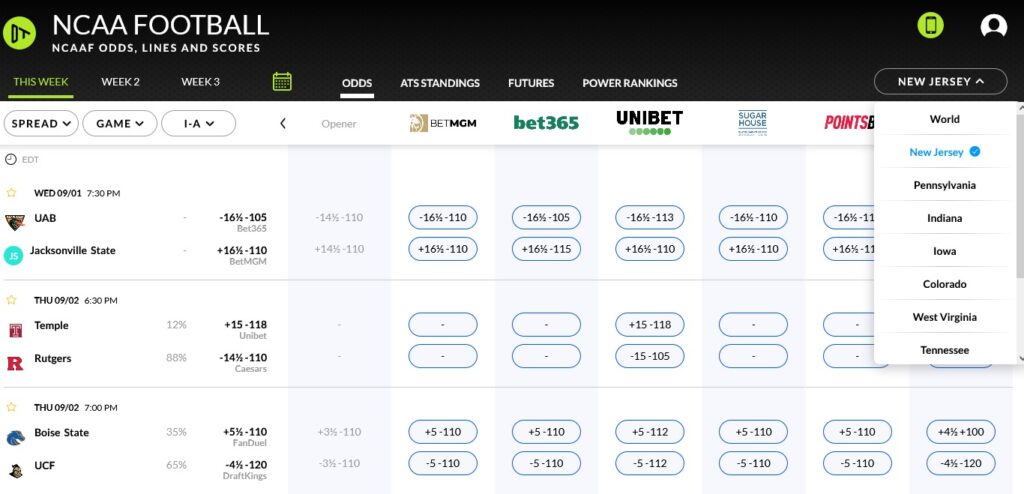Select Indiana from region list
The image size is (1024, 494).
click(x=944, y=218)
